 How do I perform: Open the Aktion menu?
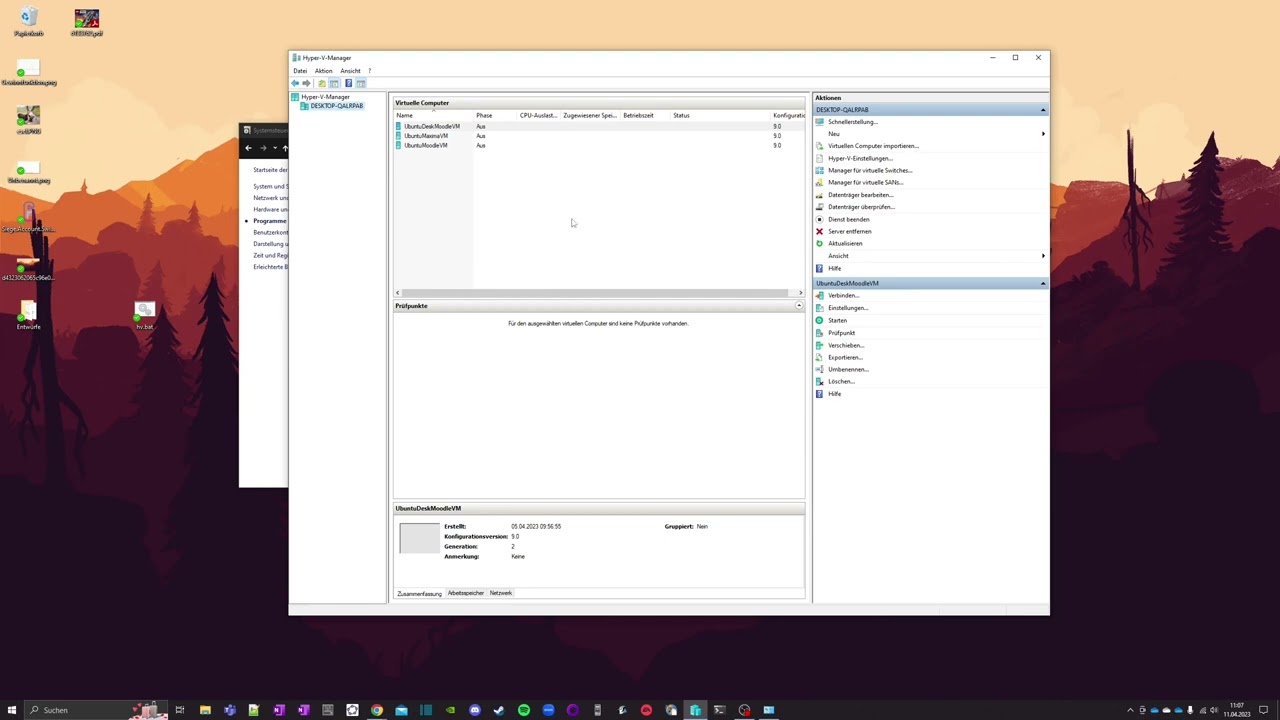click(x=323, y=71)
